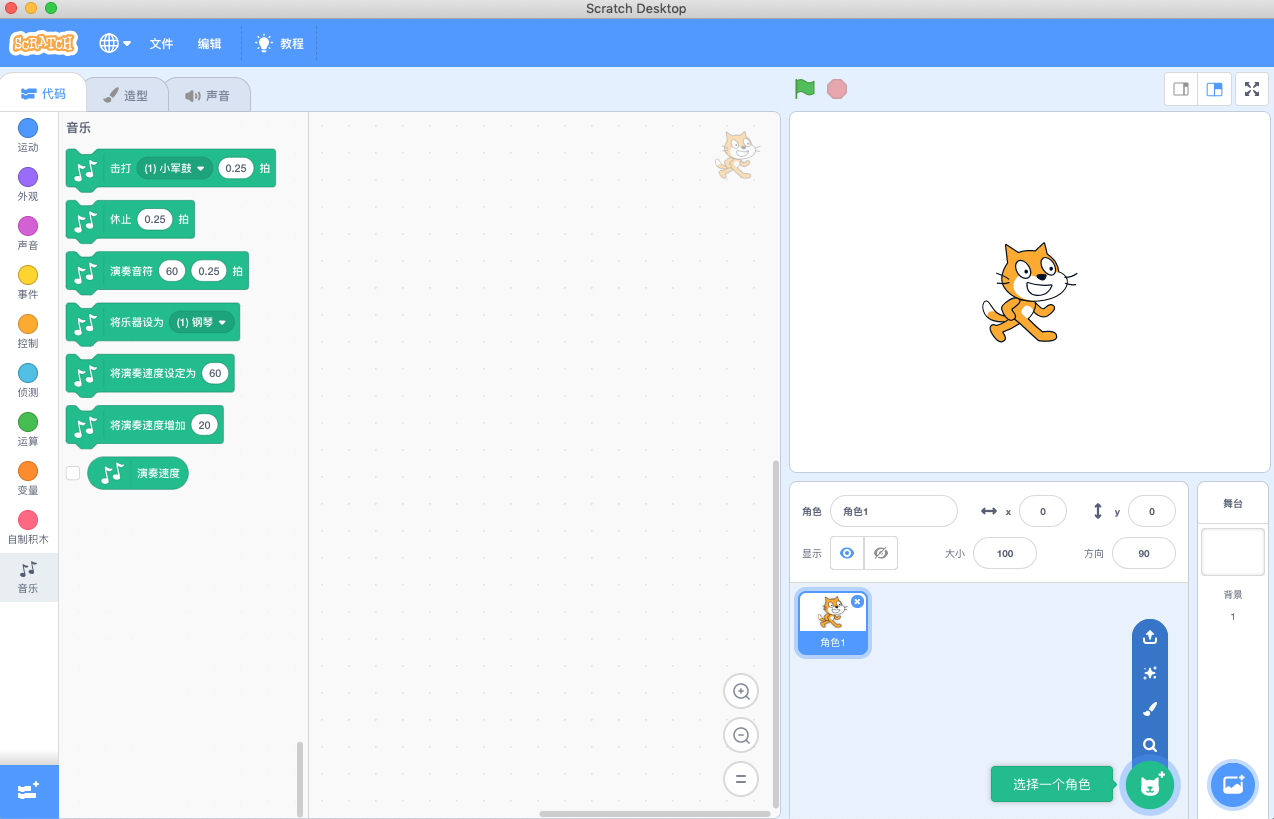Select the 控制 block category
This screenshot has width=1274, height=819.
(x=28, y=331)
